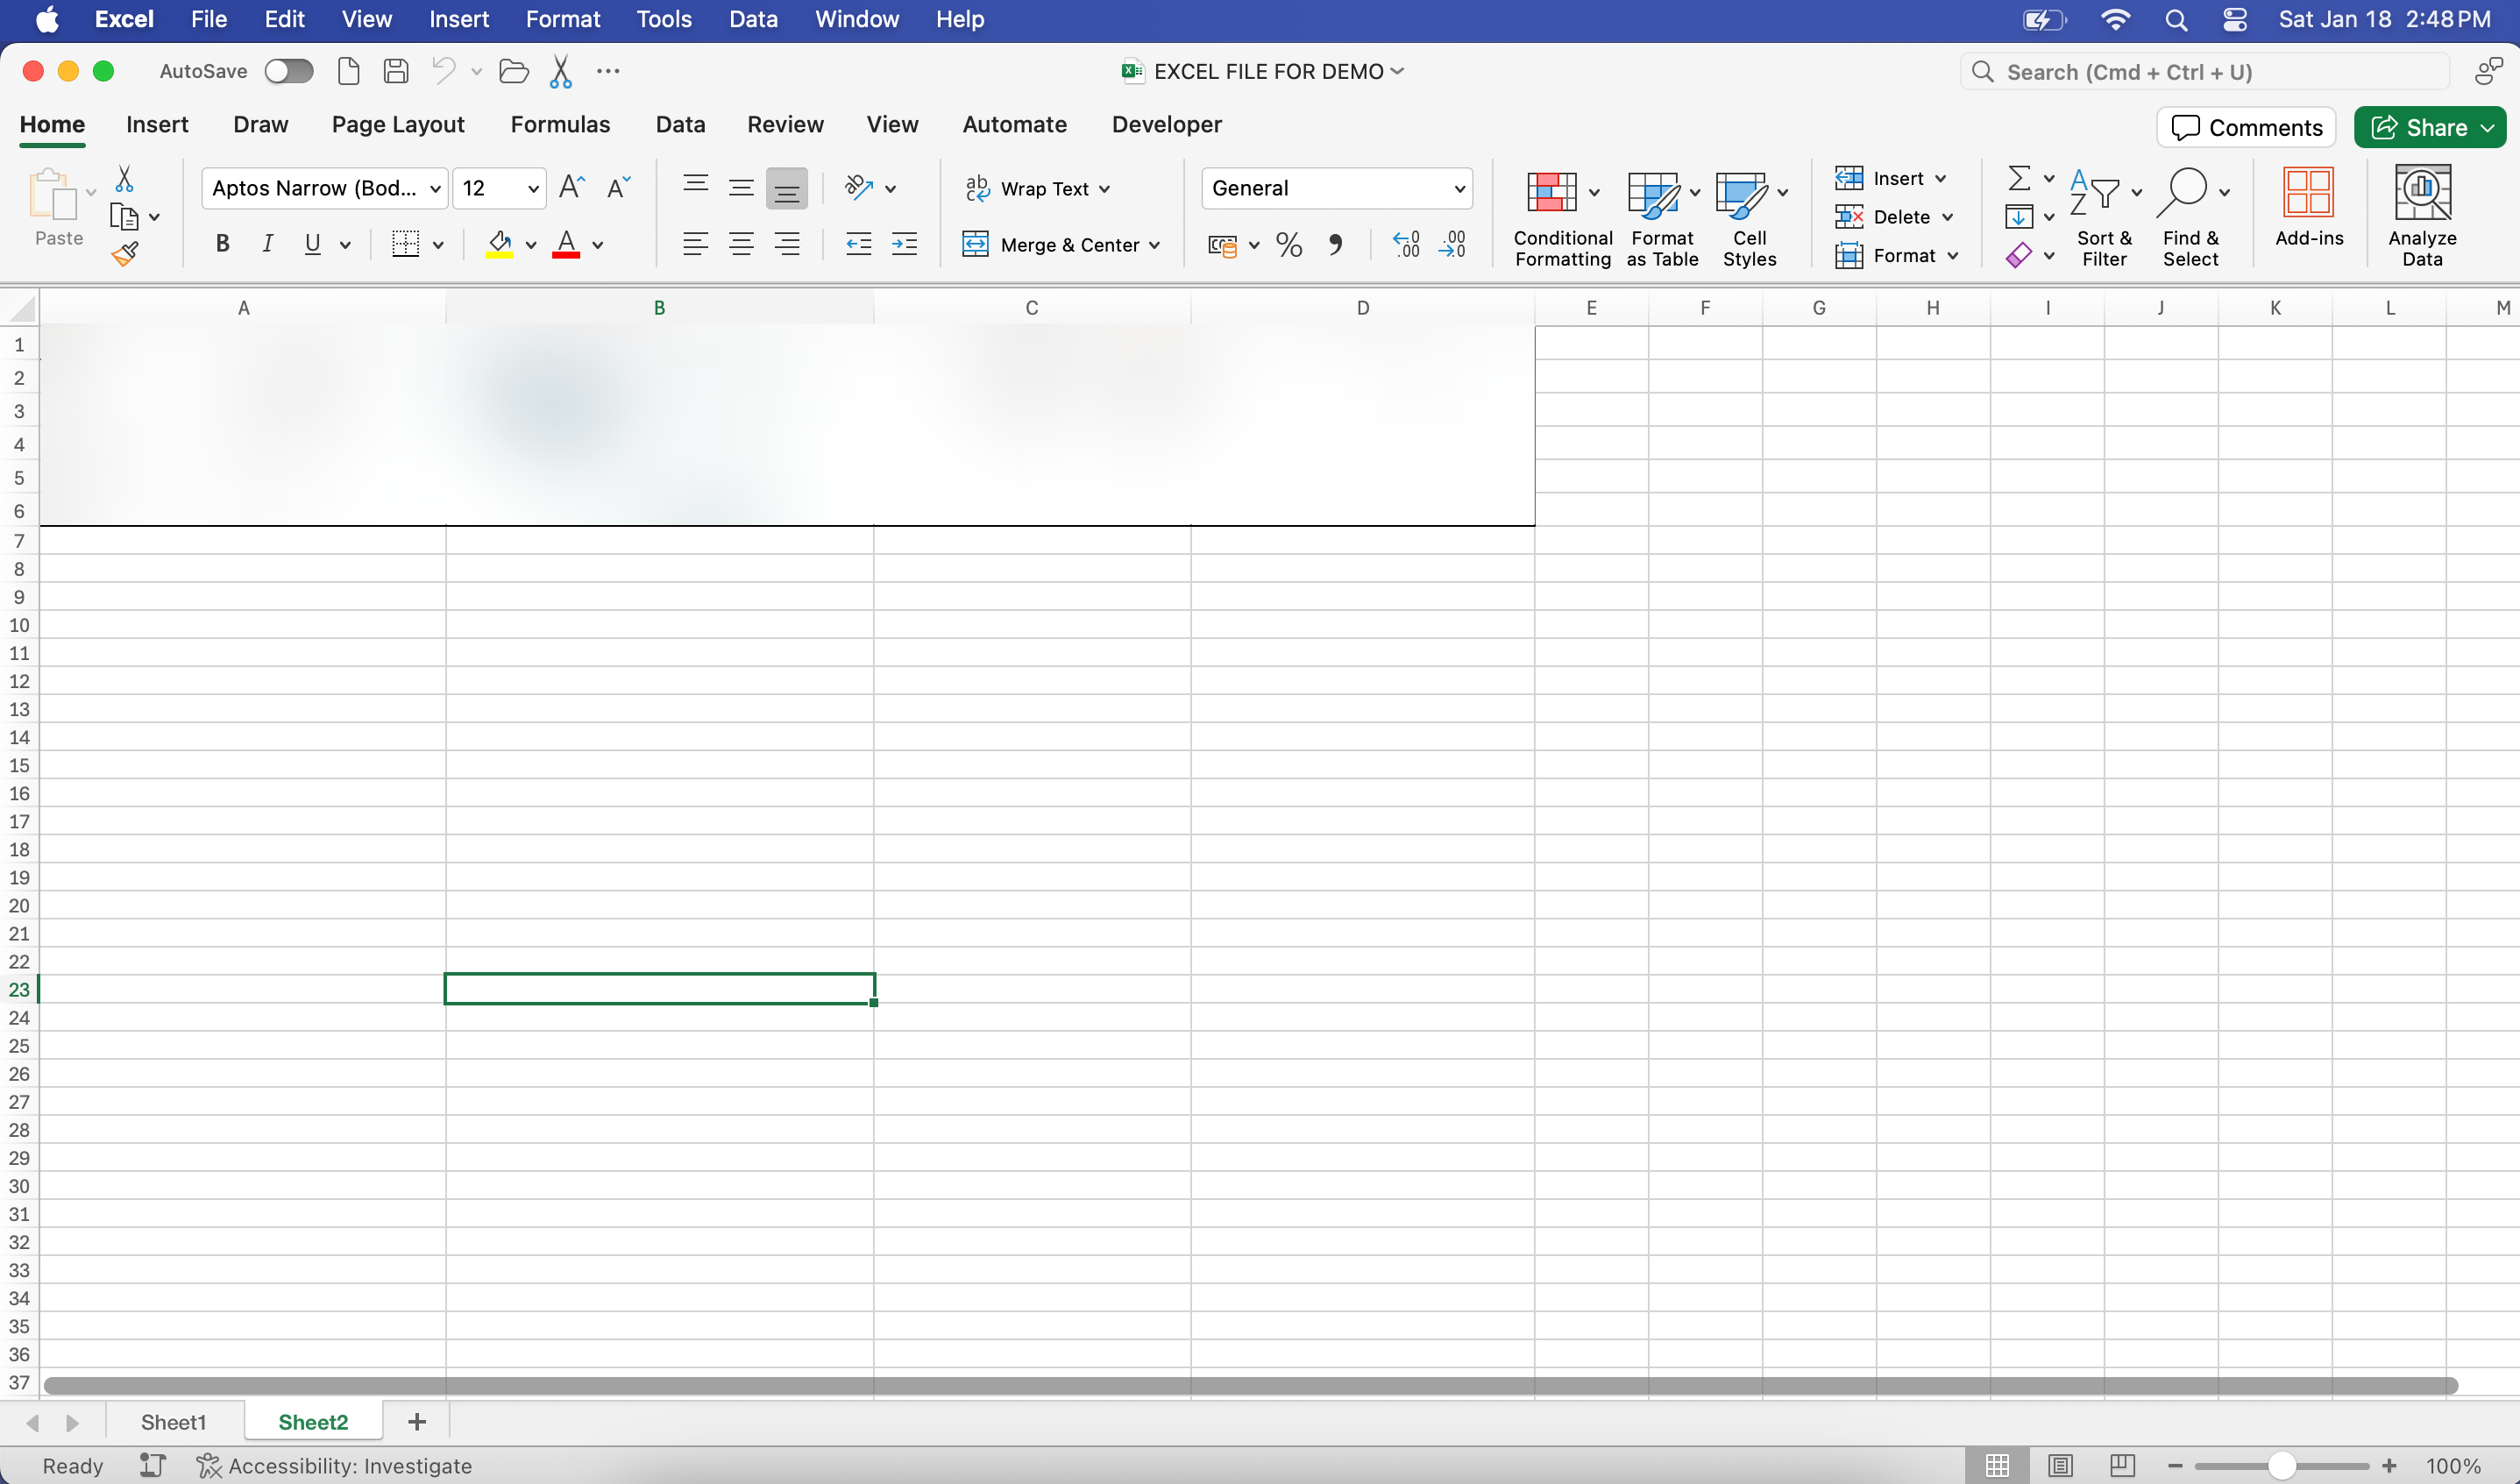Click the green Share button
The image size is (2520, 1484).
tap(2419, 127)
